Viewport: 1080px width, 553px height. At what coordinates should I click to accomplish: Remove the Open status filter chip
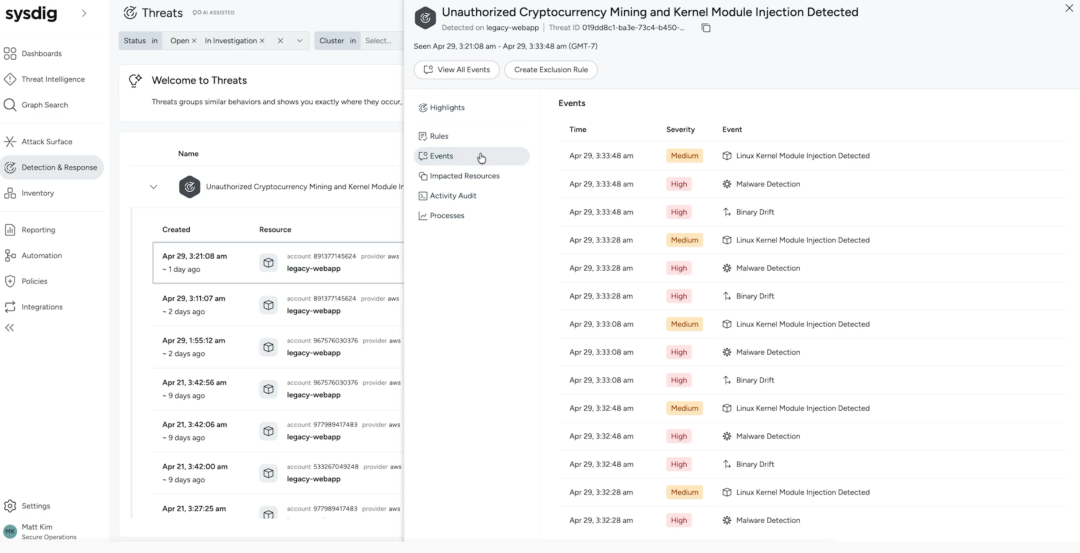pyautogui.click(x=194, y=41)
